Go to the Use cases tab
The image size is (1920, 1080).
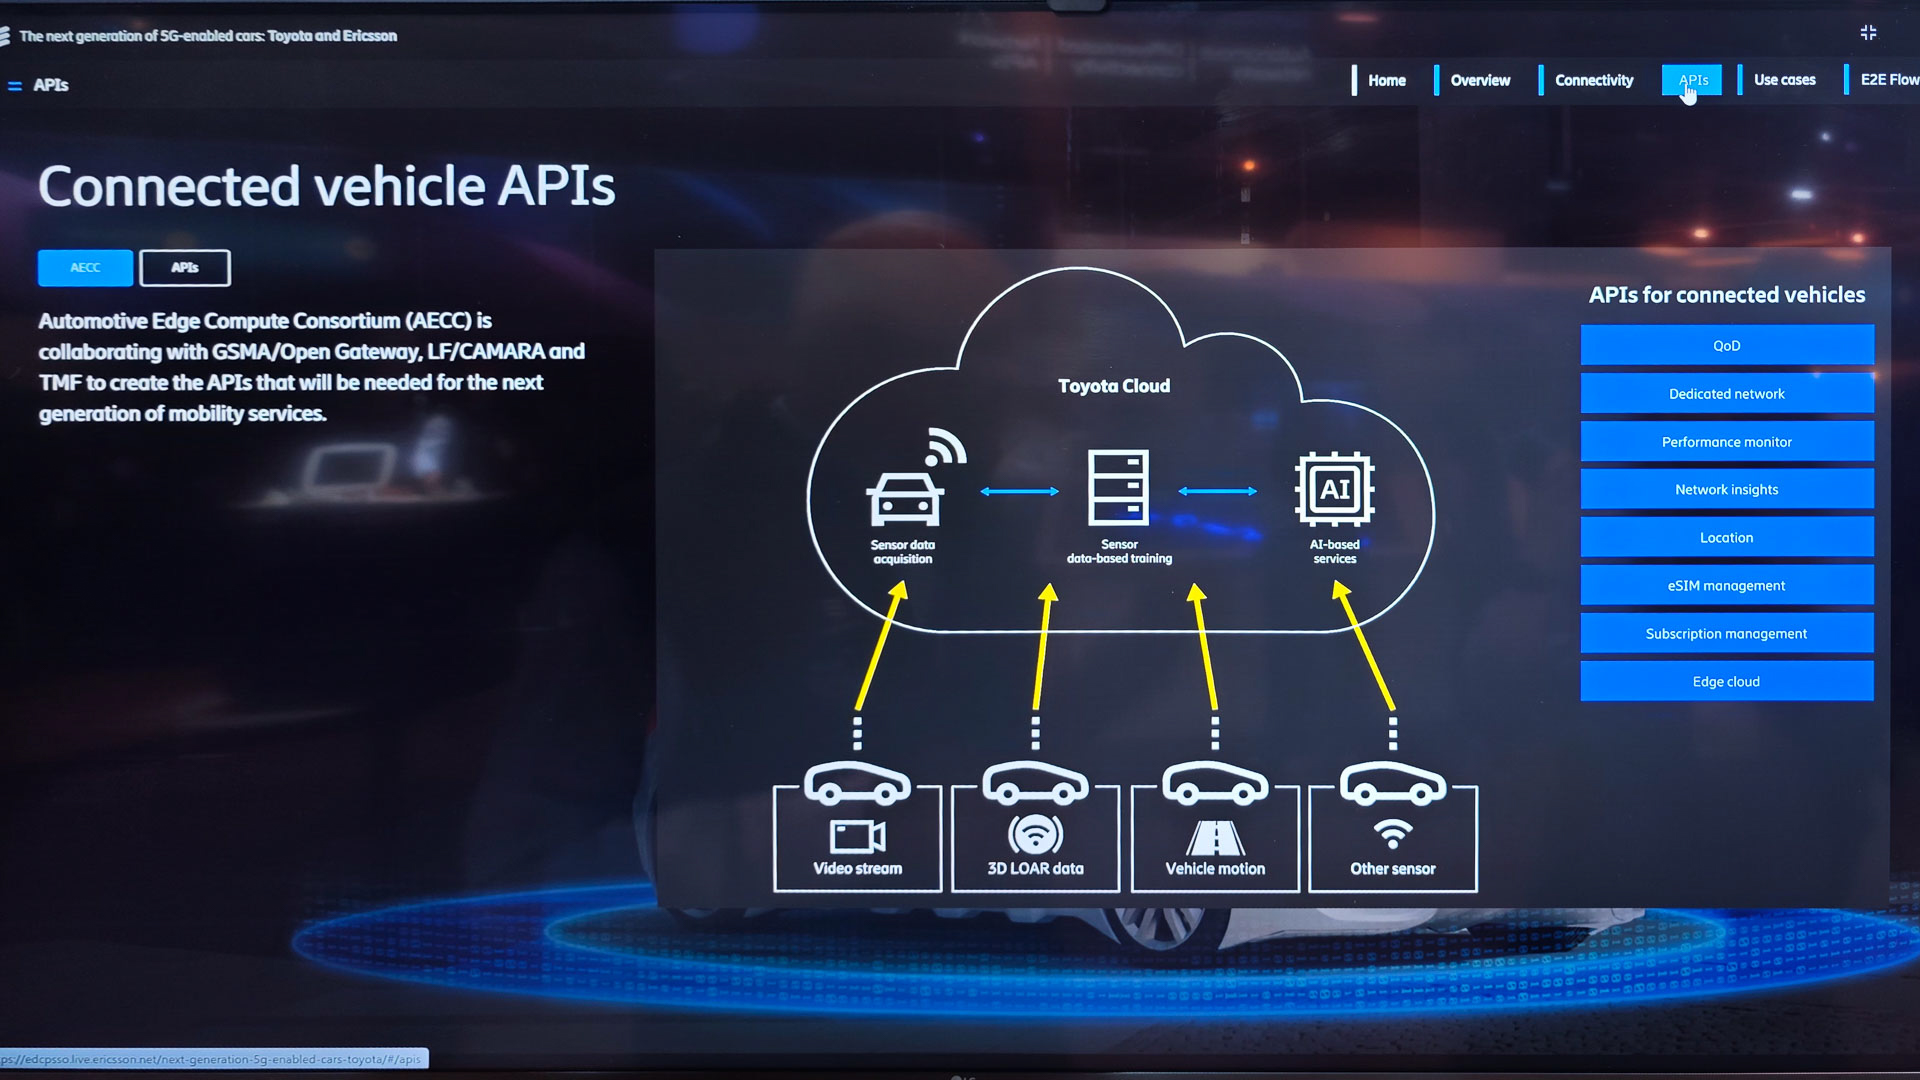coord(1784,80)
